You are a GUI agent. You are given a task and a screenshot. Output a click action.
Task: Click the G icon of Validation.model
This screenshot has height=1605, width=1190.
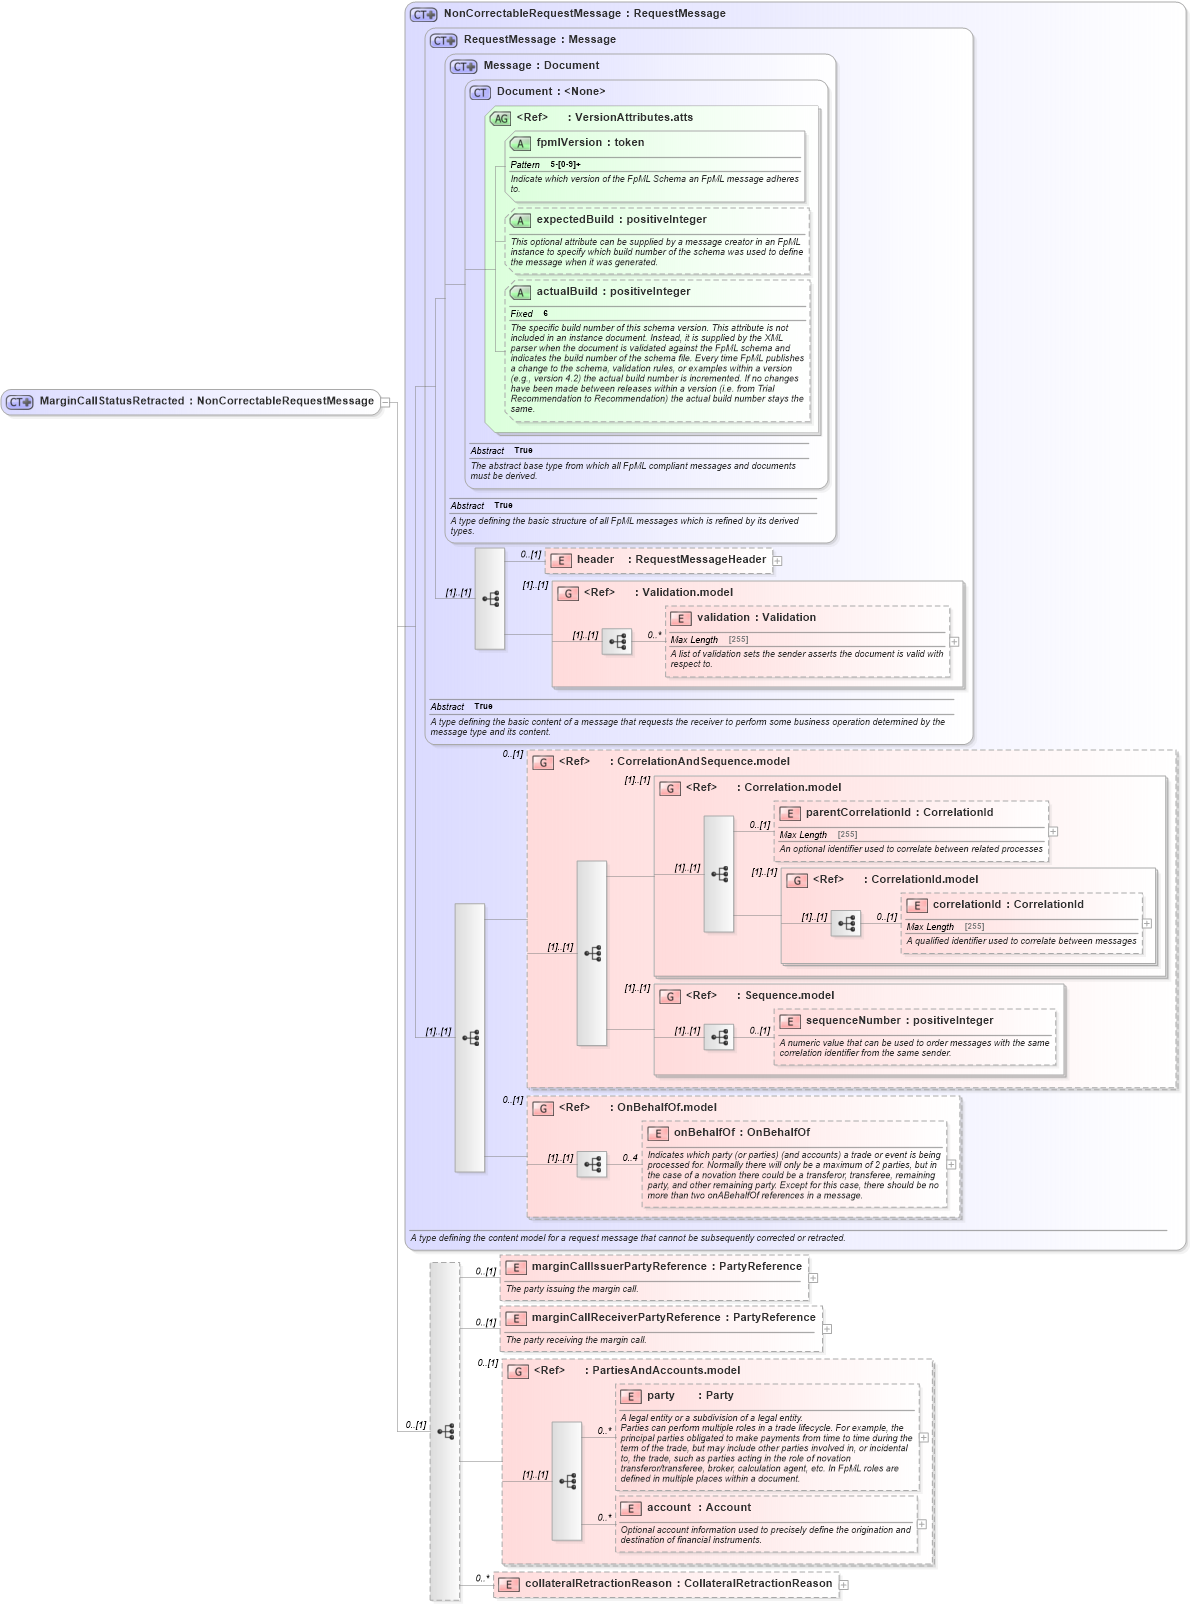pos(568,594)
